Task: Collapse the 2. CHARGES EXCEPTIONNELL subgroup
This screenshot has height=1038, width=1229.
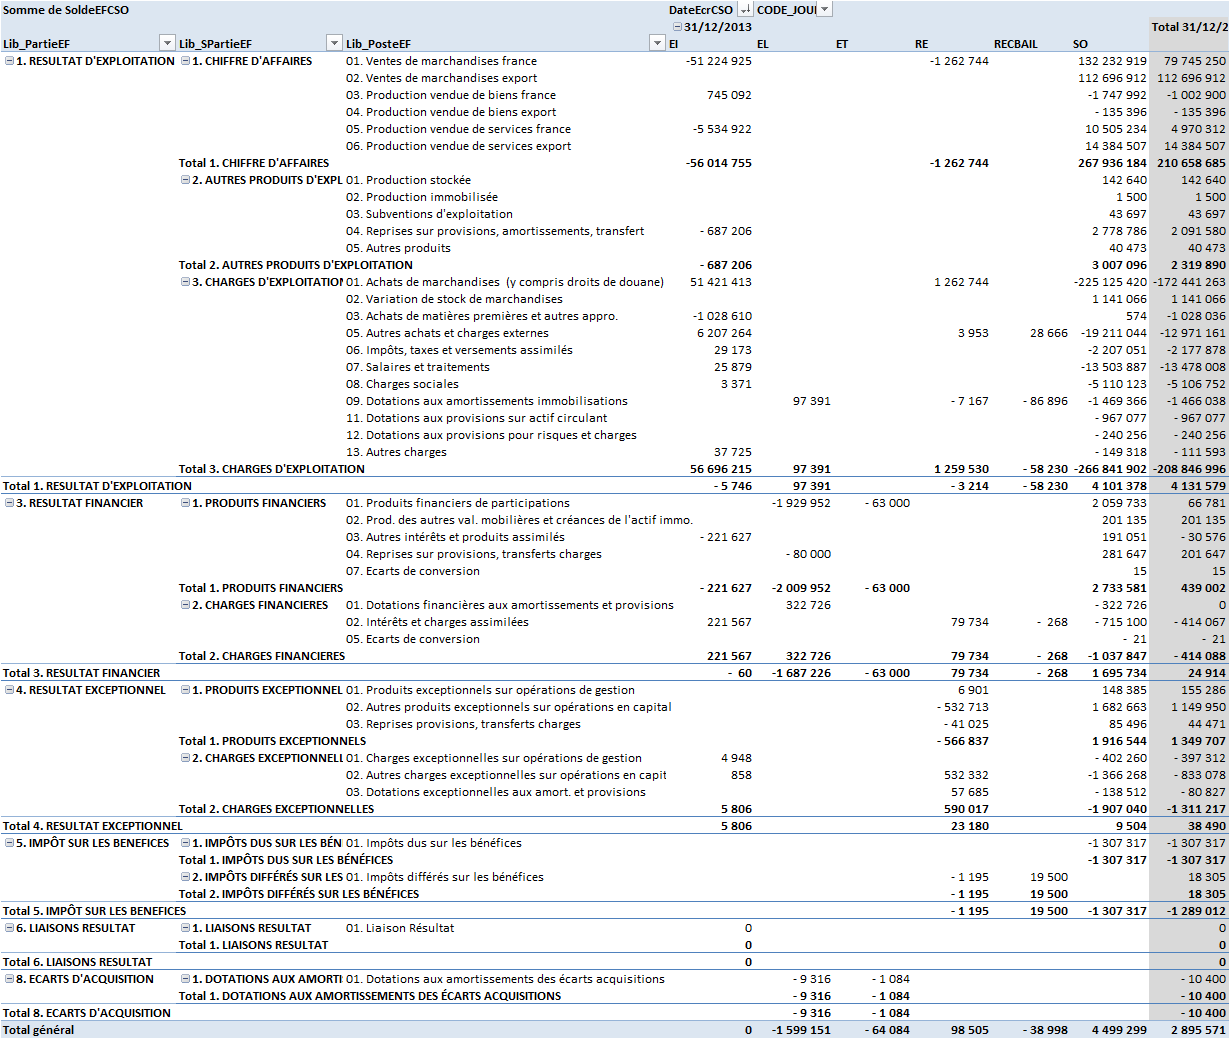Action: click(x=185, y=758)
